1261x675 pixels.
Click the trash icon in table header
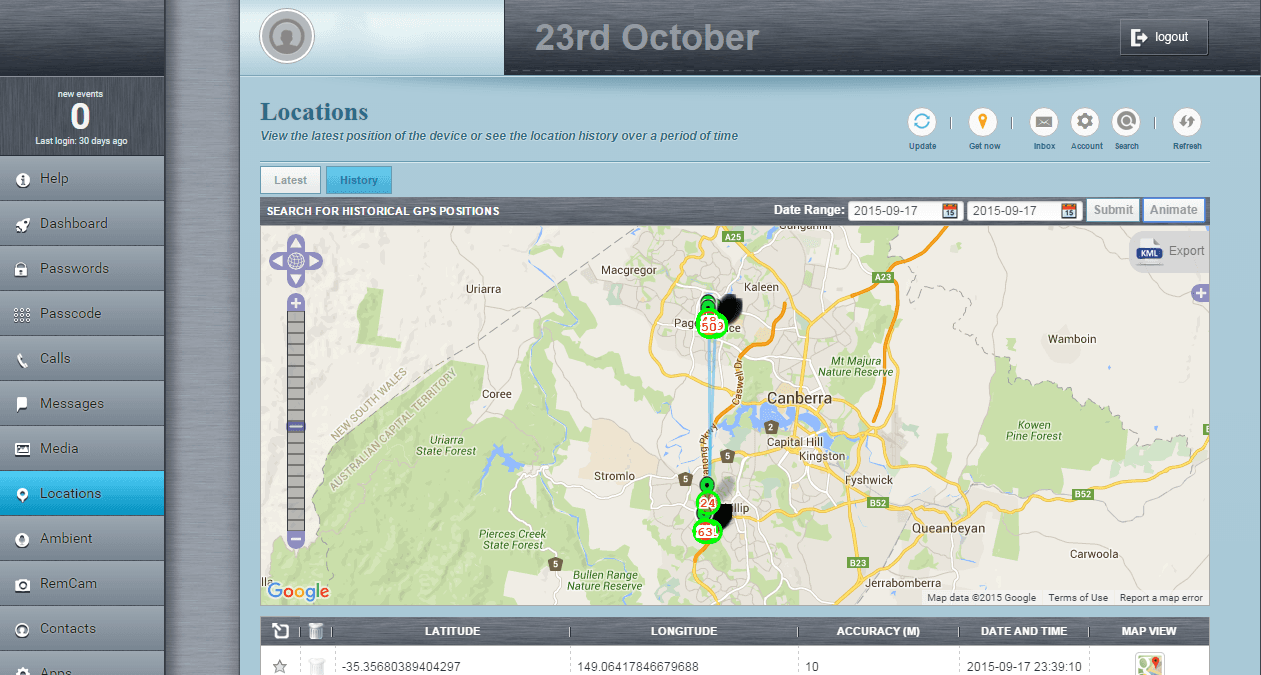tap(315, 631)
